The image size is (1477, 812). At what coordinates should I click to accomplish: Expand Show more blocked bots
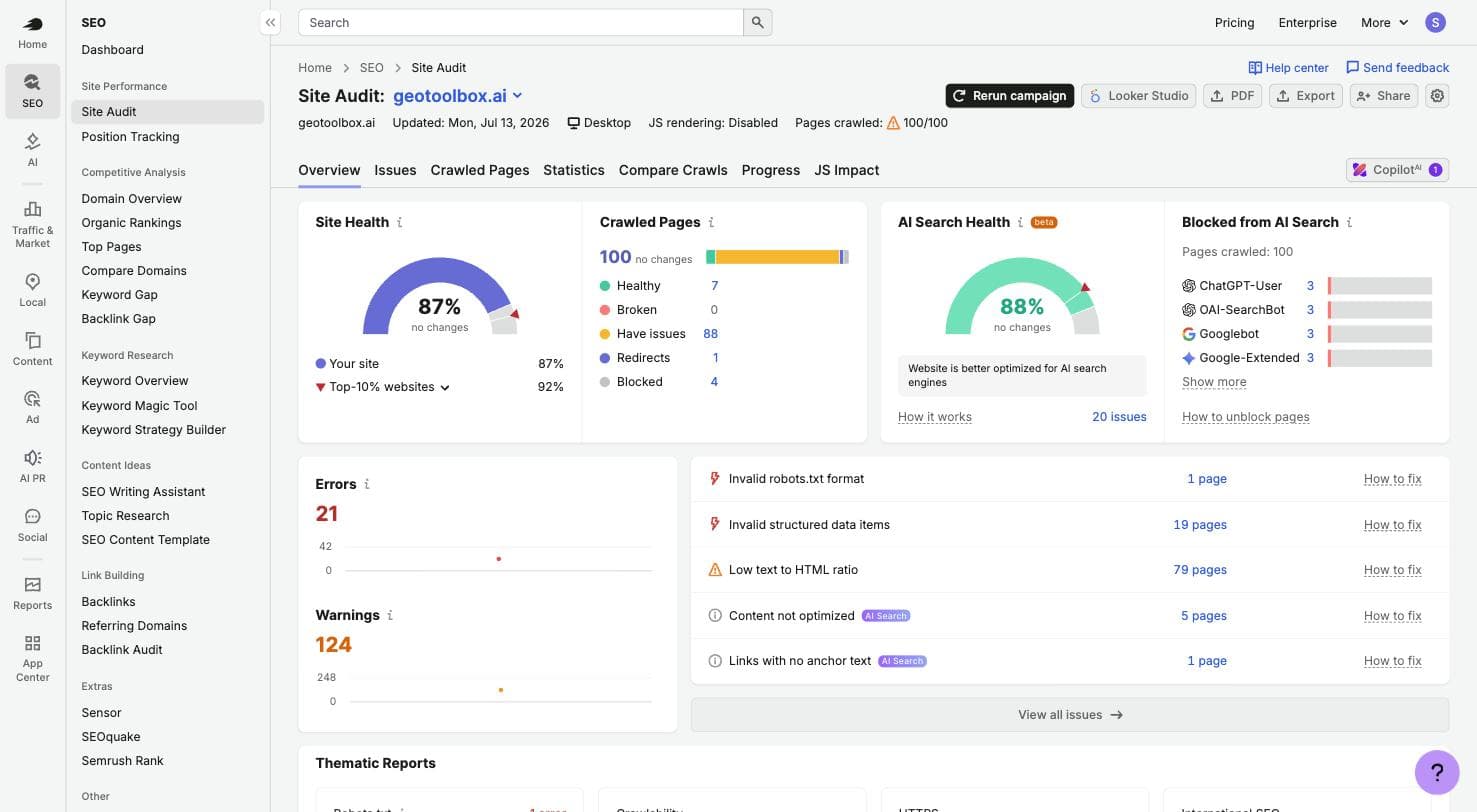[x=1214, y=382]
